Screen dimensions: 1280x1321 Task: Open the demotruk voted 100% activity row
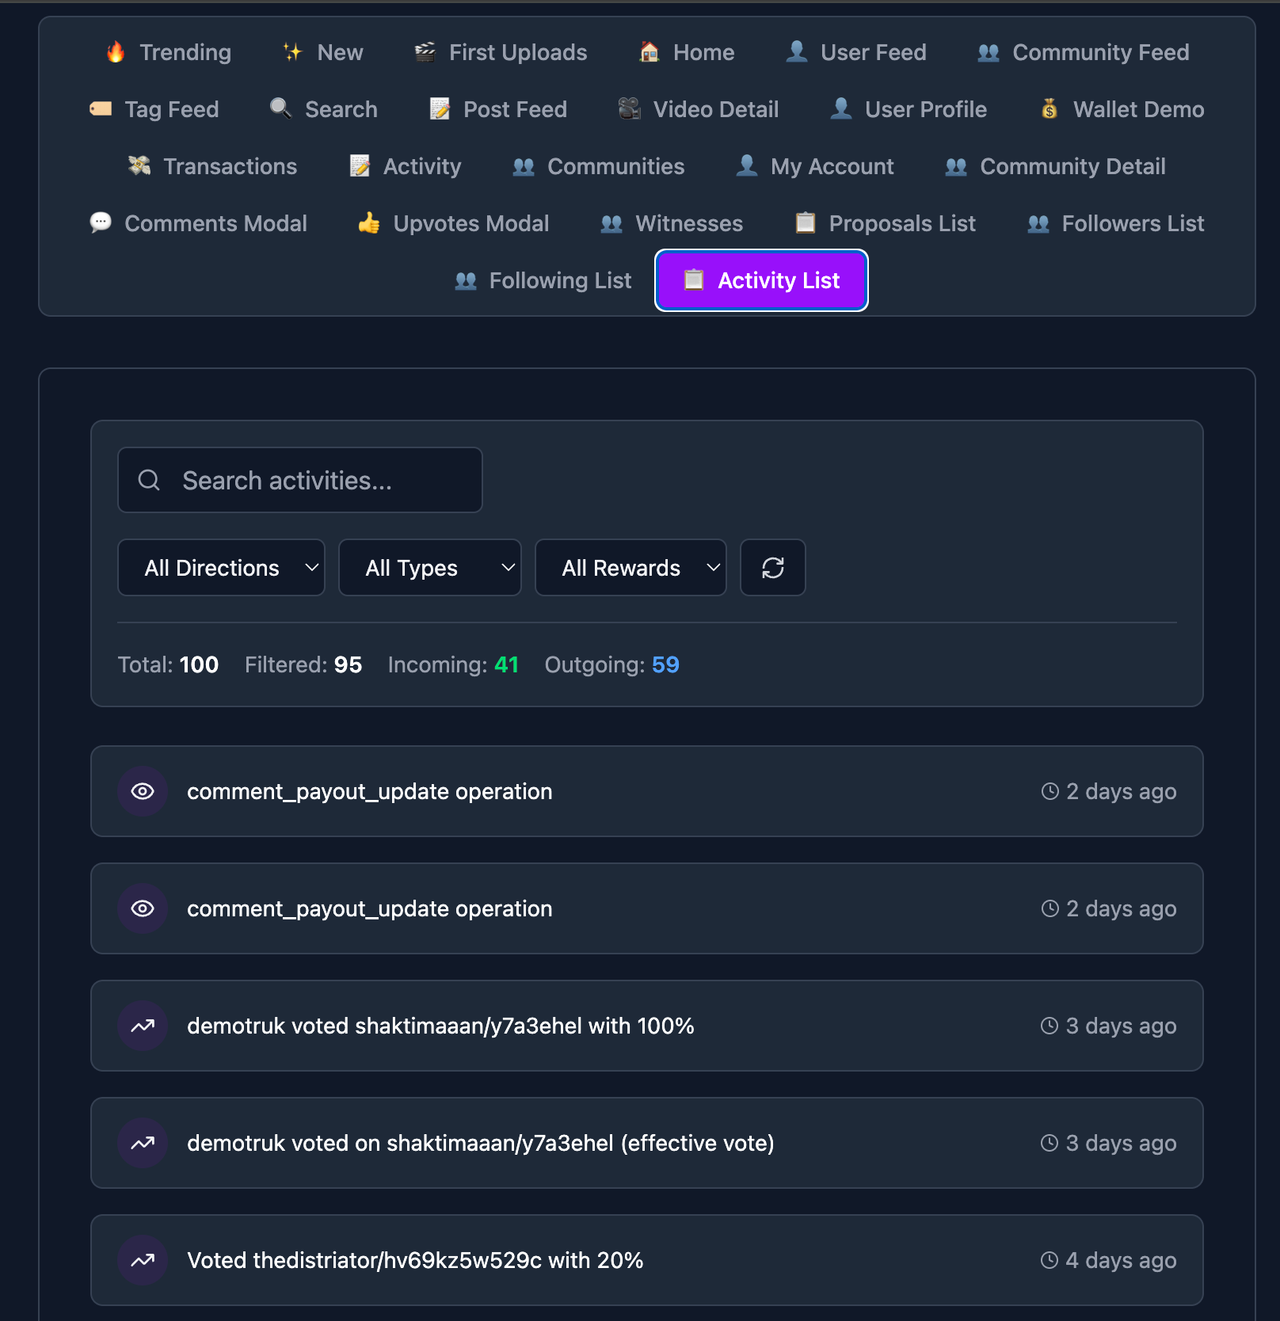(600, 1026)
